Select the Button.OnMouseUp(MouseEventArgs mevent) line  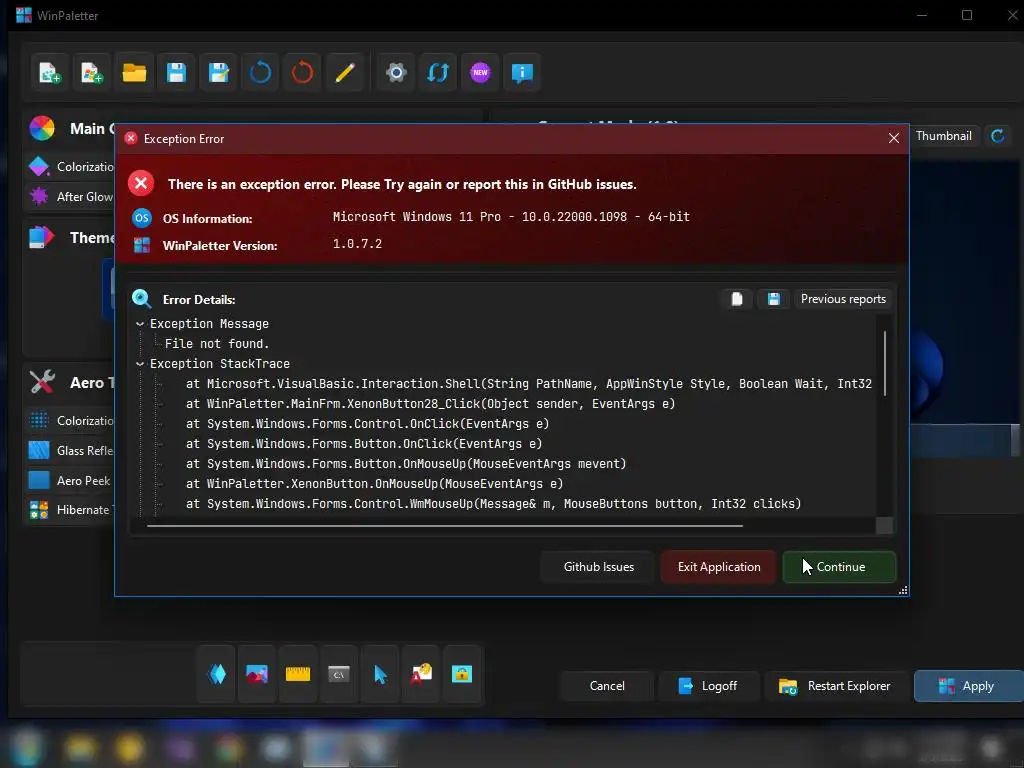pos(406,464)
